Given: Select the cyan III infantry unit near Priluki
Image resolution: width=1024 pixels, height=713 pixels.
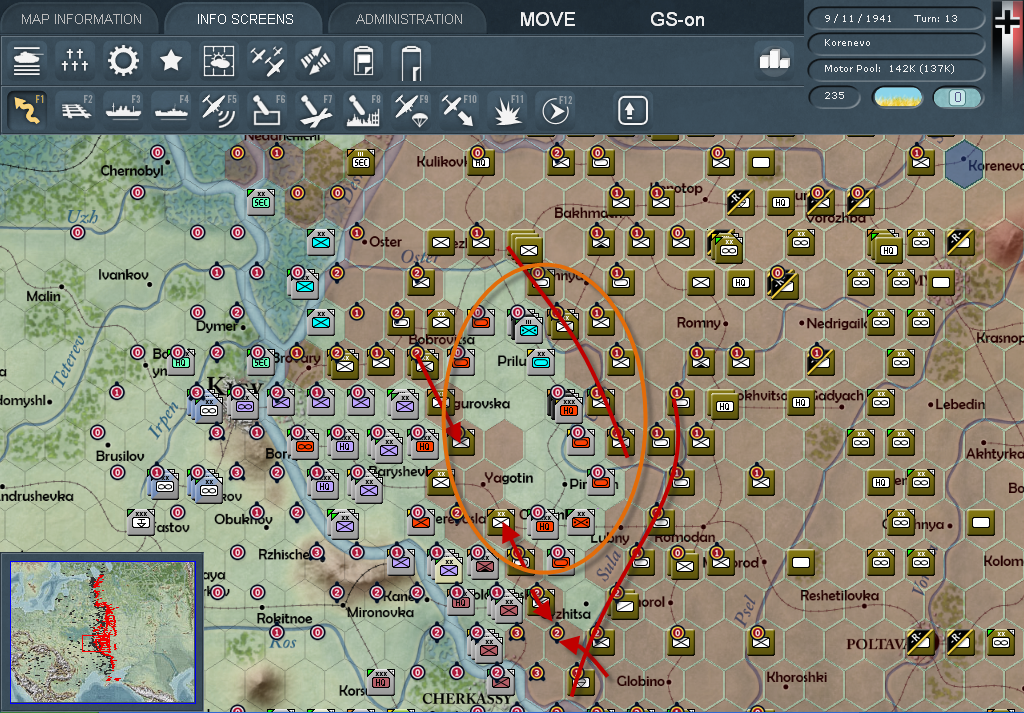Looking at the screenshot, I should (x=528, y=330).
